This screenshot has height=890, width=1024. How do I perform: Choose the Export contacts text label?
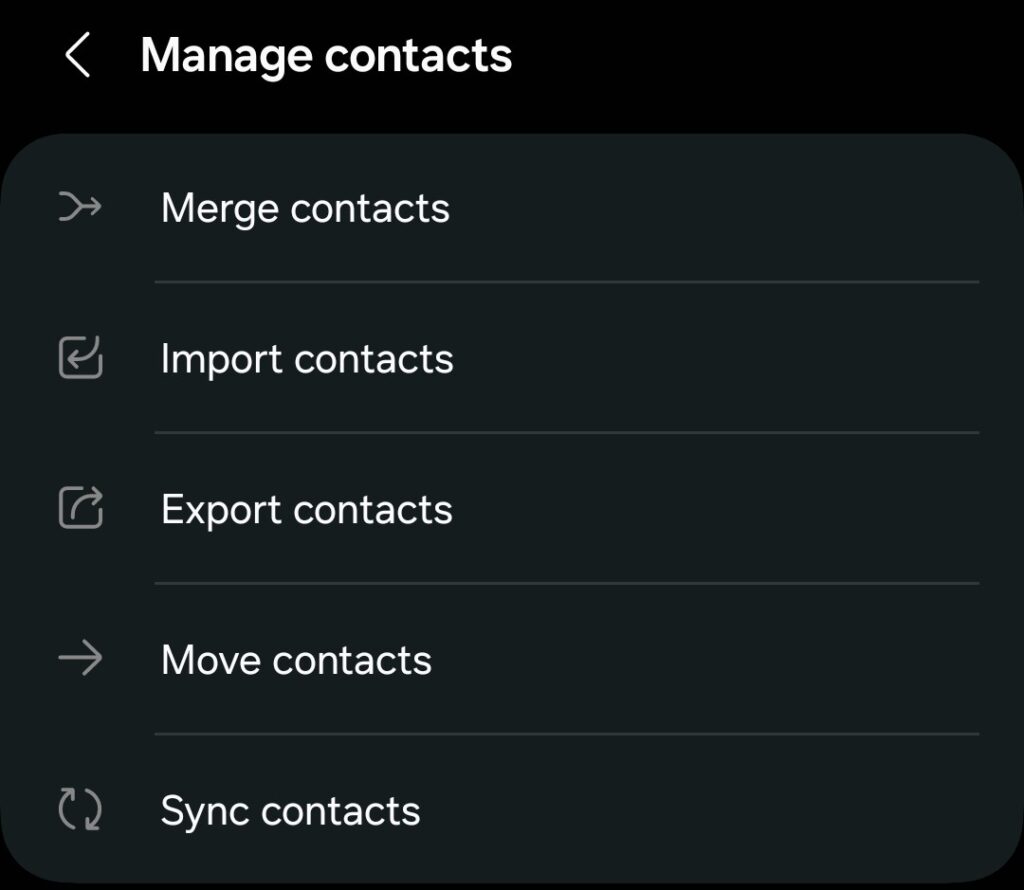tap(306, 509)
